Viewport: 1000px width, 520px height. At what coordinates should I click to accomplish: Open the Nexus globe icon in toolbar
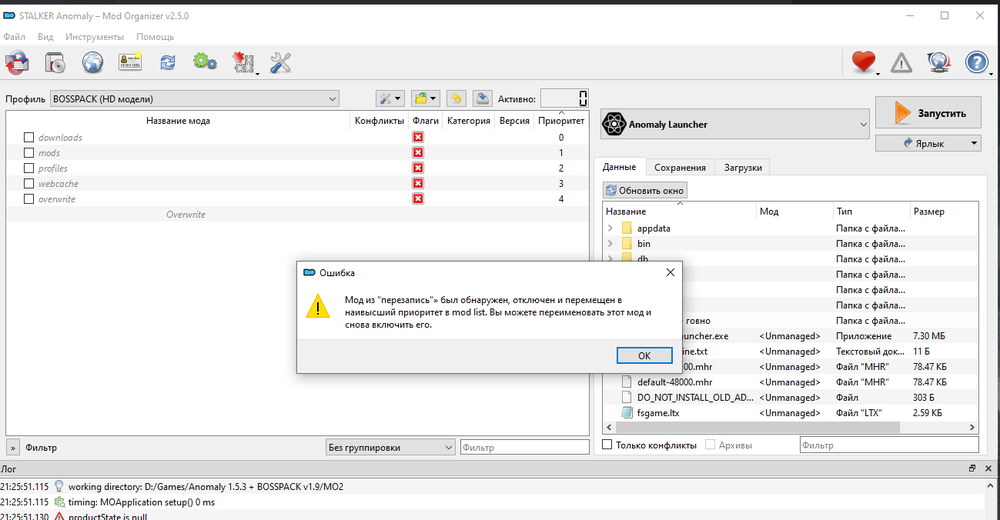point(93,63)
